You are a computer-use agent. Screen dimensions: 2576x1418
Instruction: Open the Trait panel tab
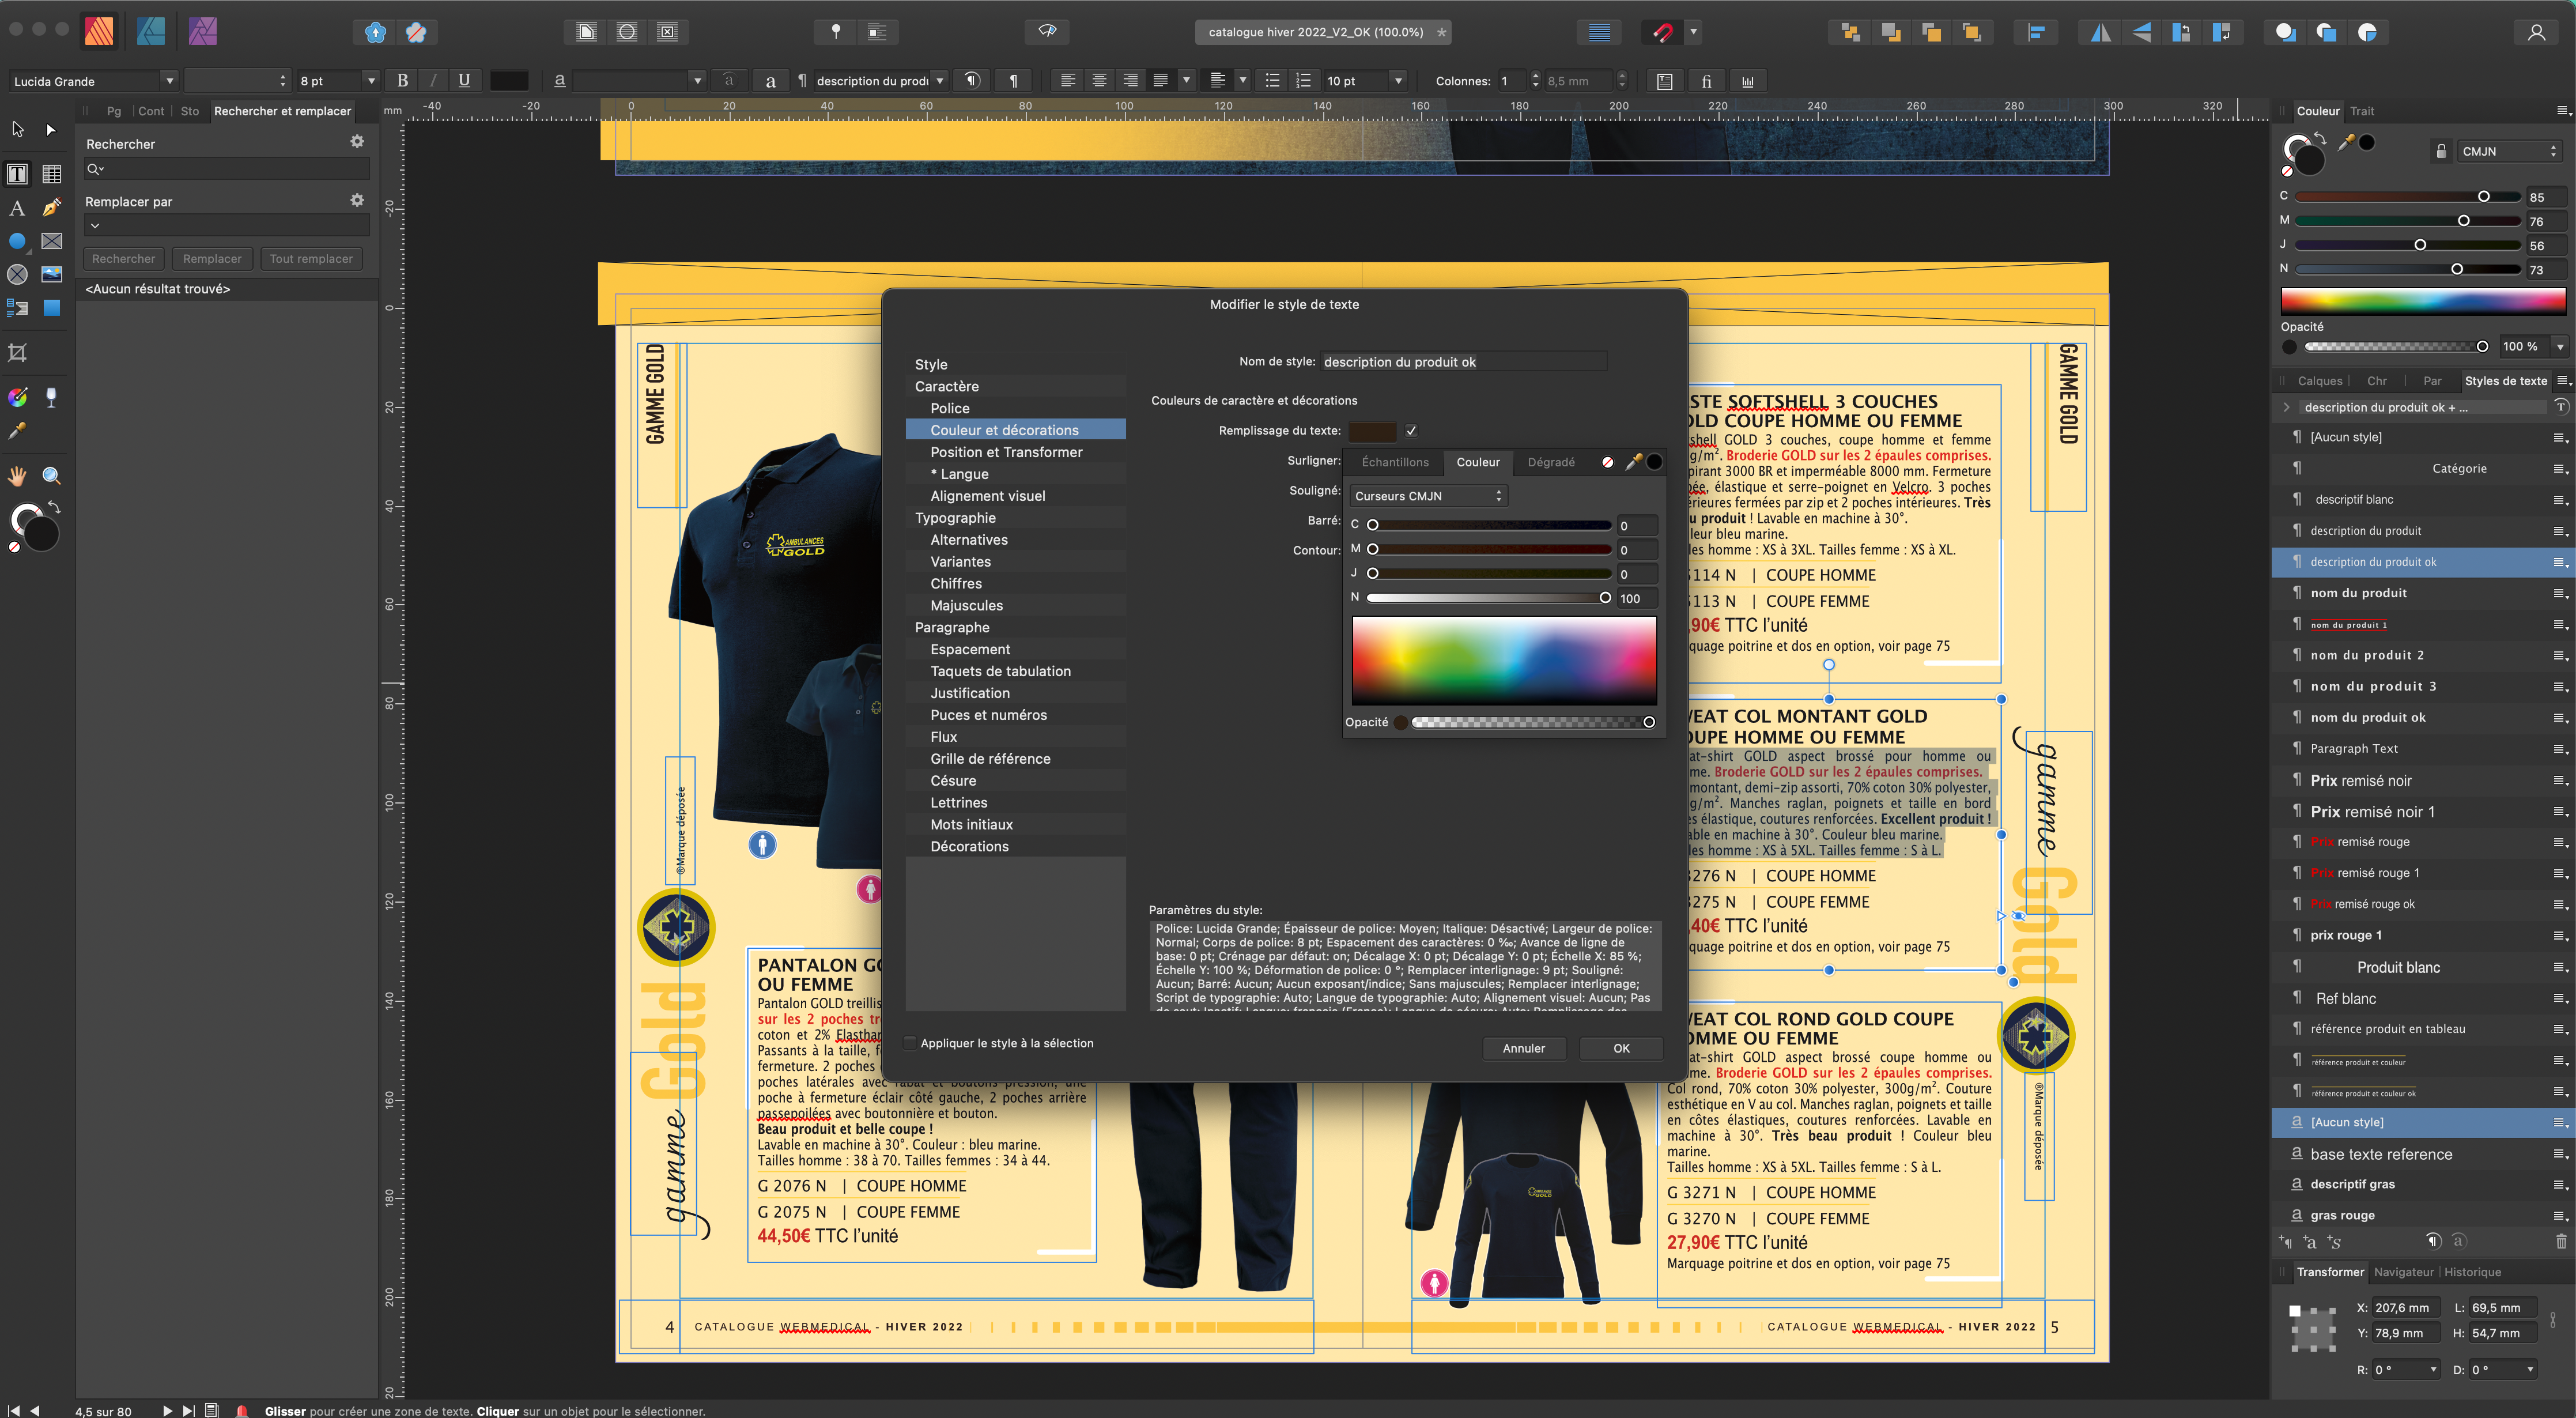pos(2362,111)
